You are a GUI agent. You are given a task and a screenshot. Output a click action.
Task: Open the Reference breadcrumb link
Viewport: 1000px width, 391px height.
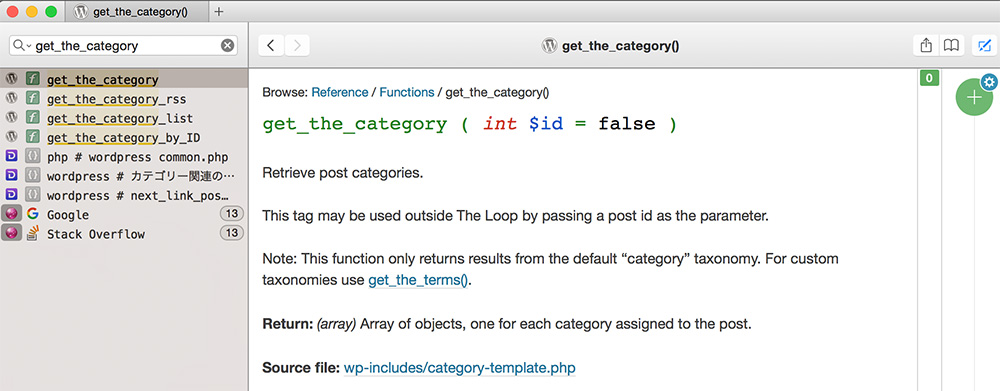[x=339, y=92]
